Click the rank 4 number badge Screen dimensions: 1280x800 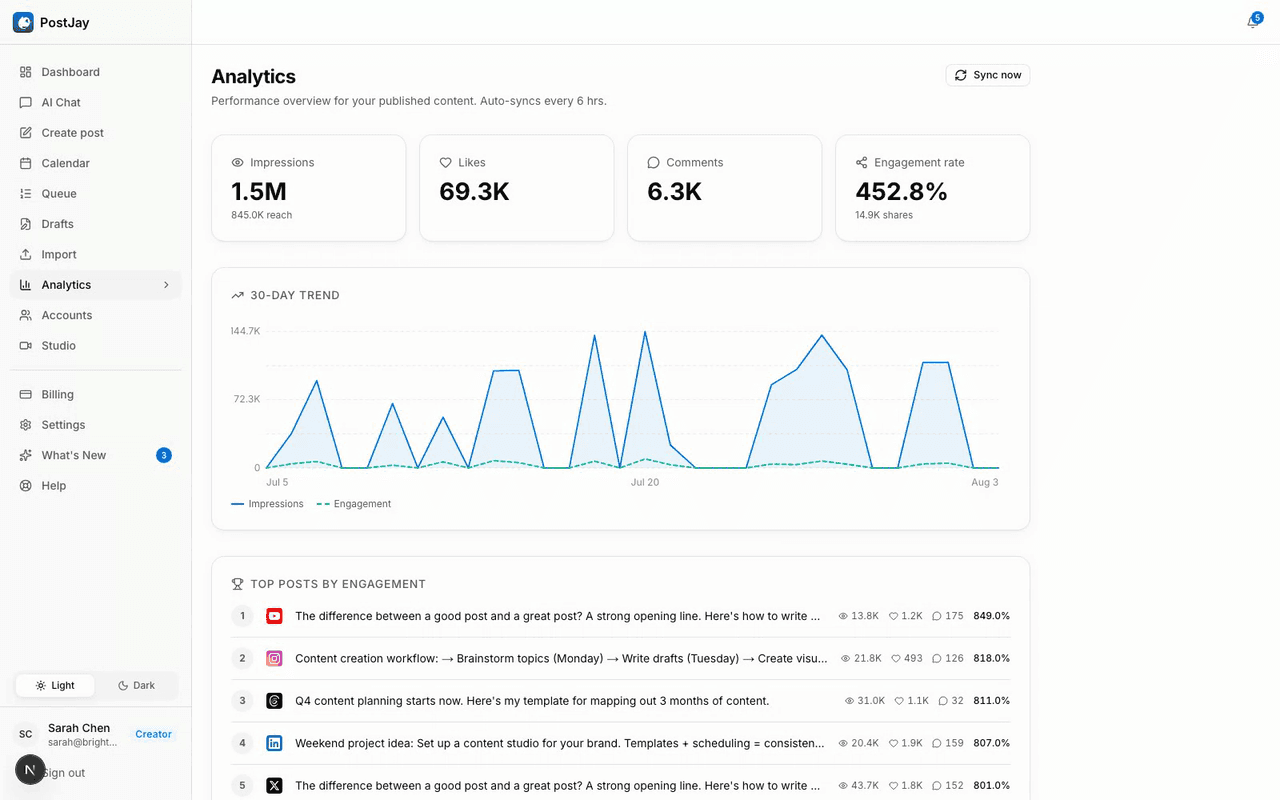point(242,743)
